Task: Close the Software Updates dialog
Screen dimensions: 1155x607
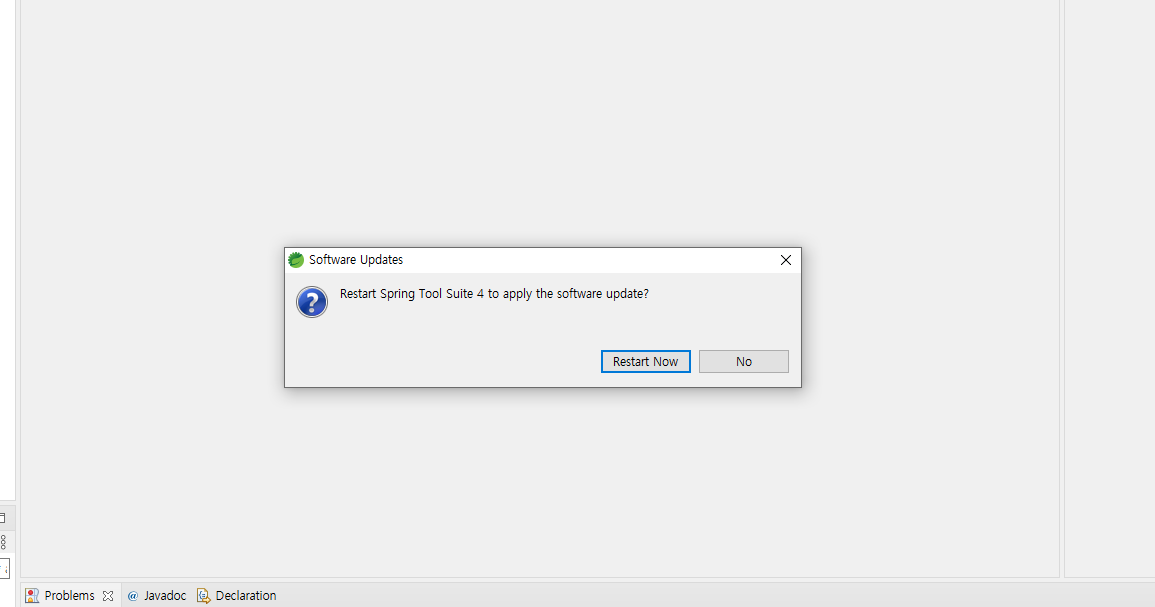Action: coord(786,260)
